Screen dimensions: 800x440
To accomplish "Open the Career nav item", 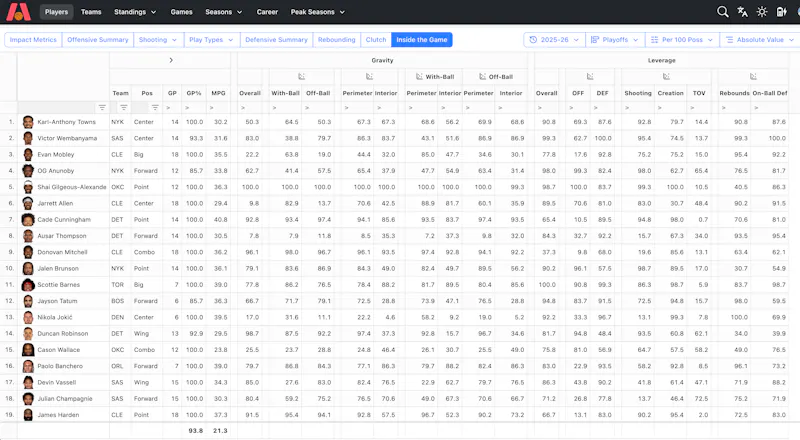I will pyautogui.click(x=267, y=12).
